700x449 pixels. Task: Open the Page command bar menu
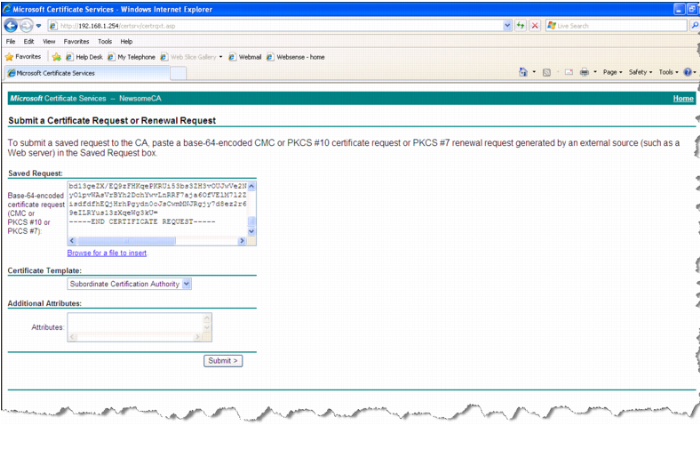(x=612, y=72)
